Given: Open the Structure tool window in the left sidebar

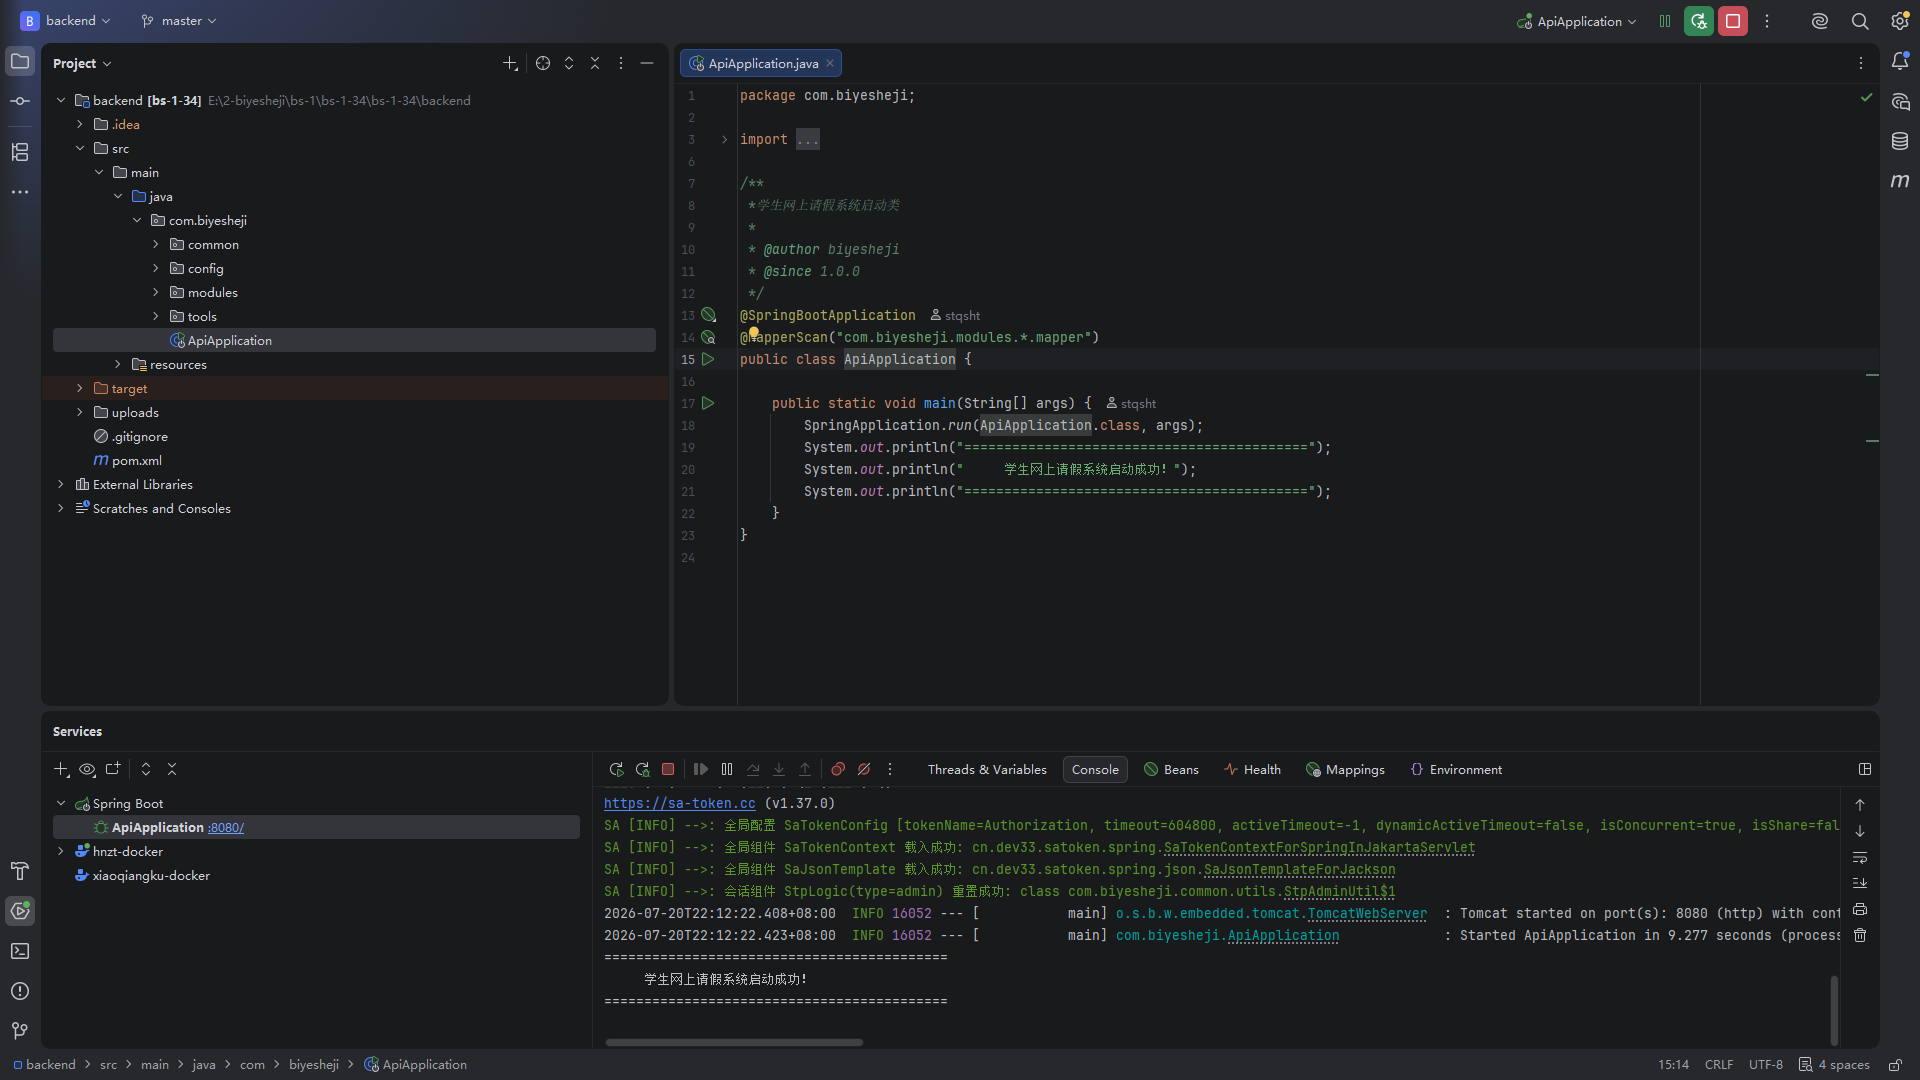Looking at the screenshot, I should click(20, 152).
